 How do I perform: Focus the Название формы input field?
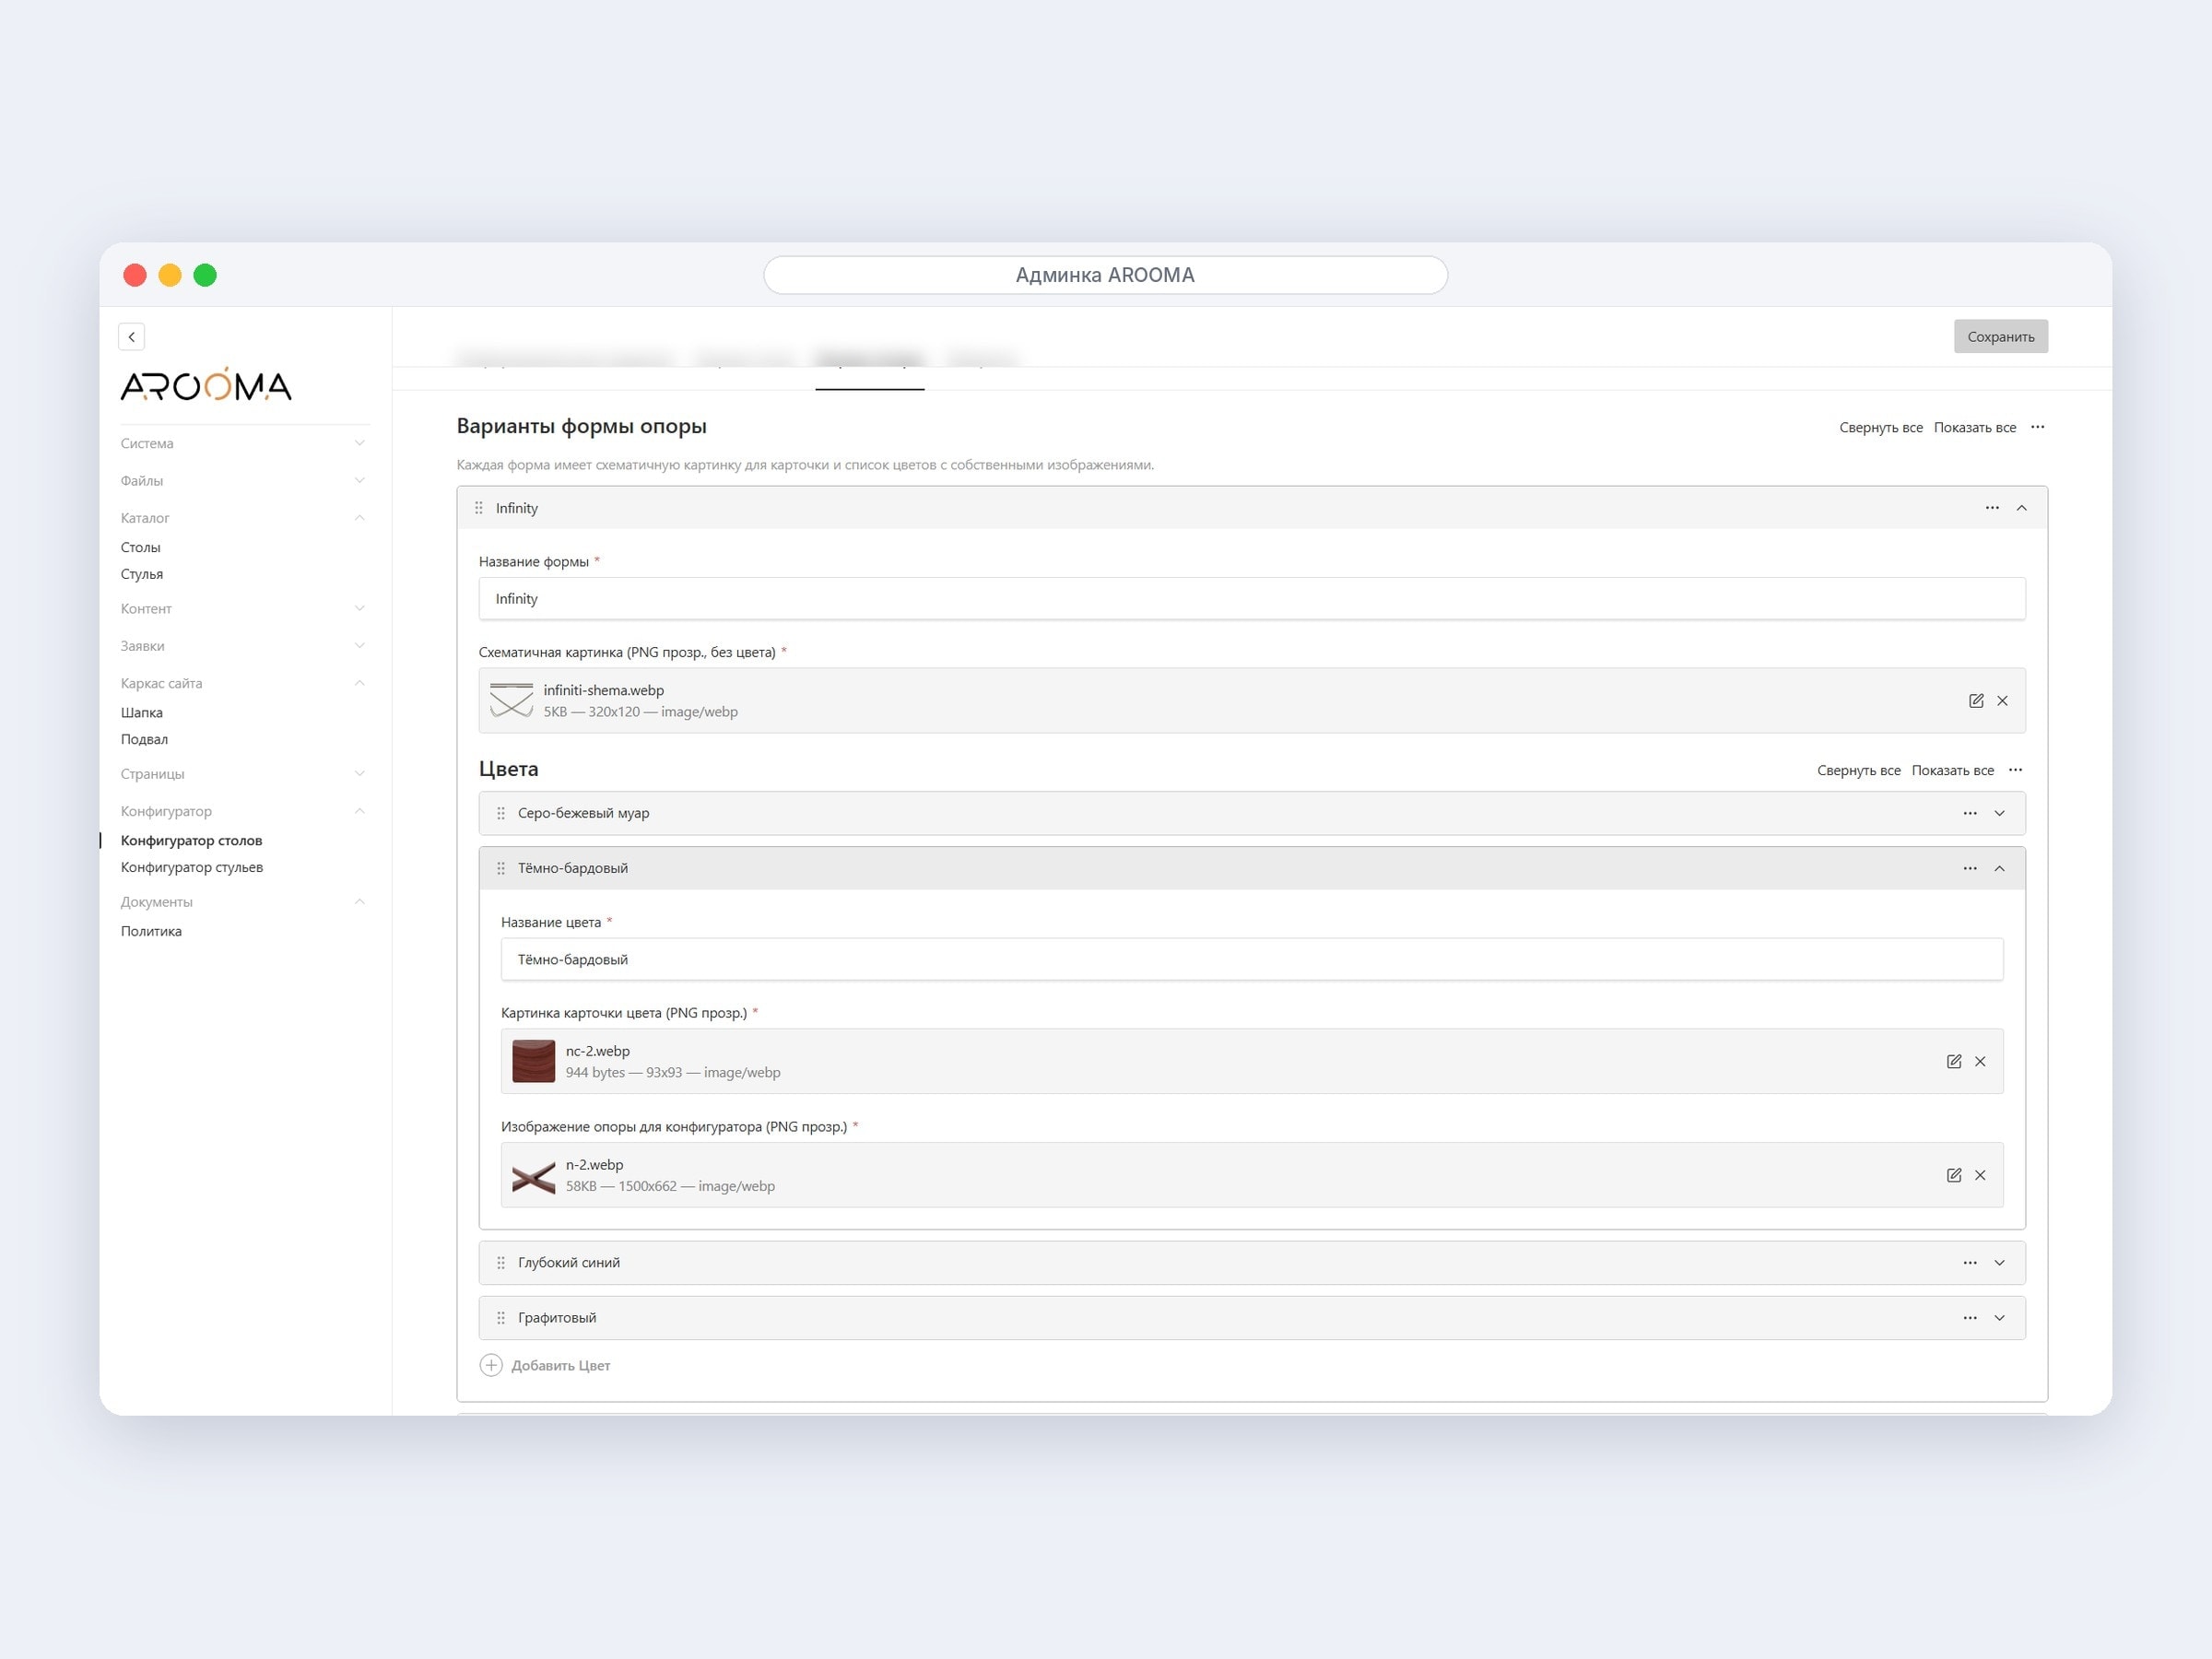pos(1252,599)
